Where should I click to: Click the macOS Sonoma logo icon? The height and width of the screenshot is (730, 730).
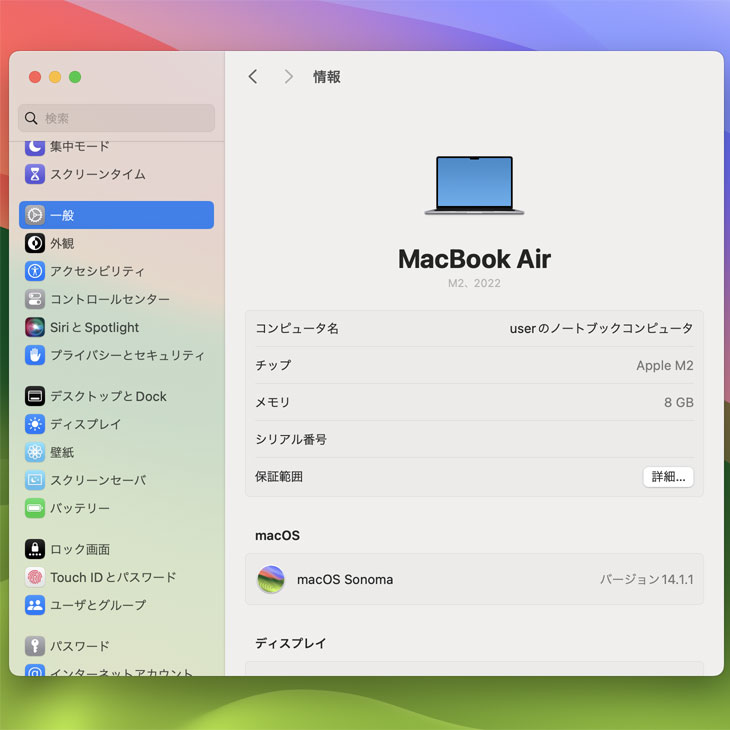271,579
